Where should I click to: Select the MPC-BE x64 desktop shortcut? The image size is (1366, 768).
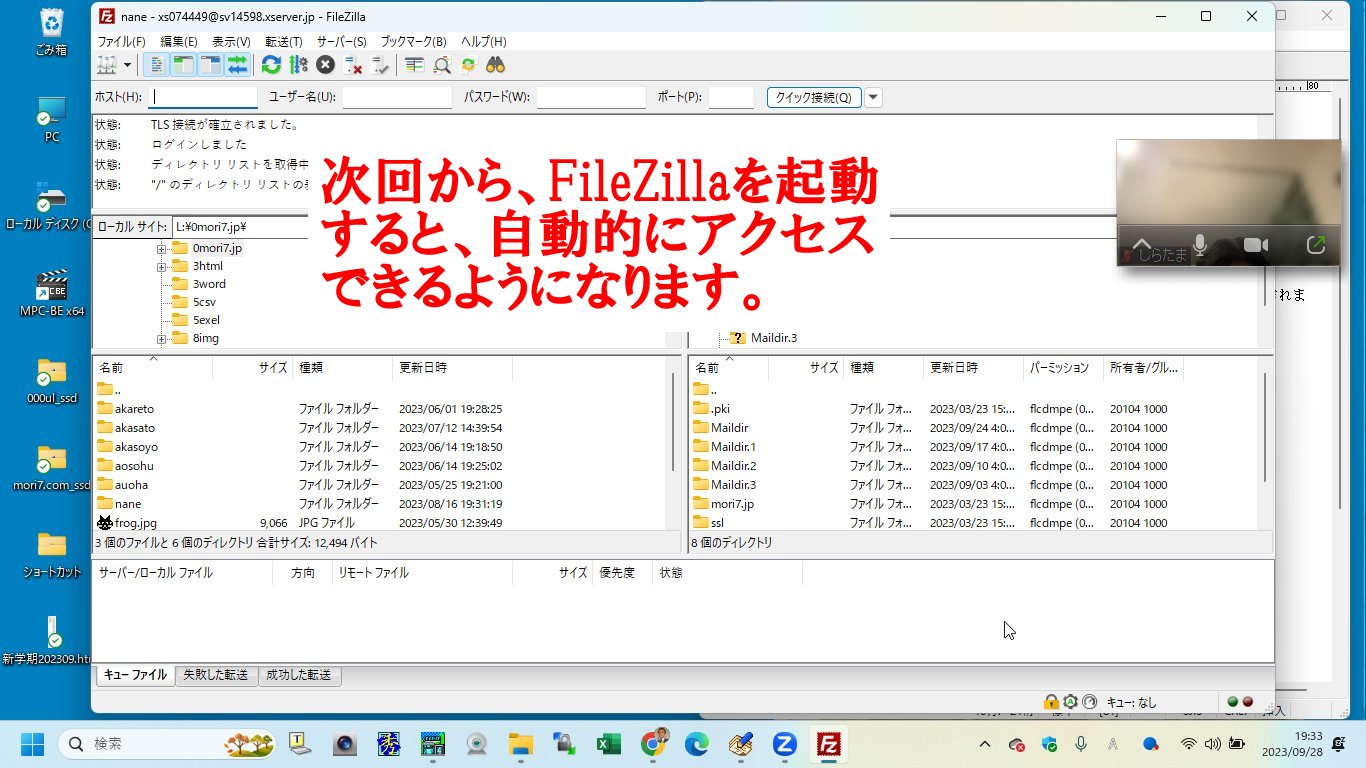click(x=52, y=293)
